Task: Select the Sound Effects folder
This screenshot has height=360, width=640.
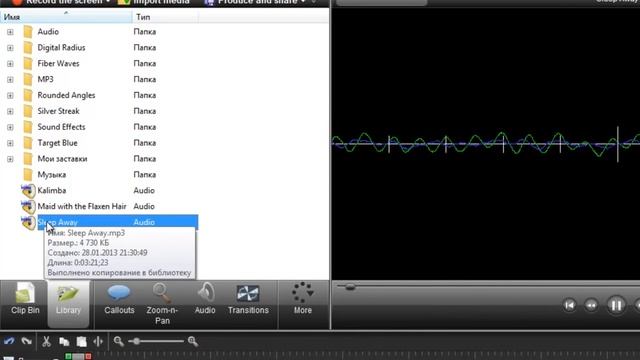Action: click(x=61, y=127)
